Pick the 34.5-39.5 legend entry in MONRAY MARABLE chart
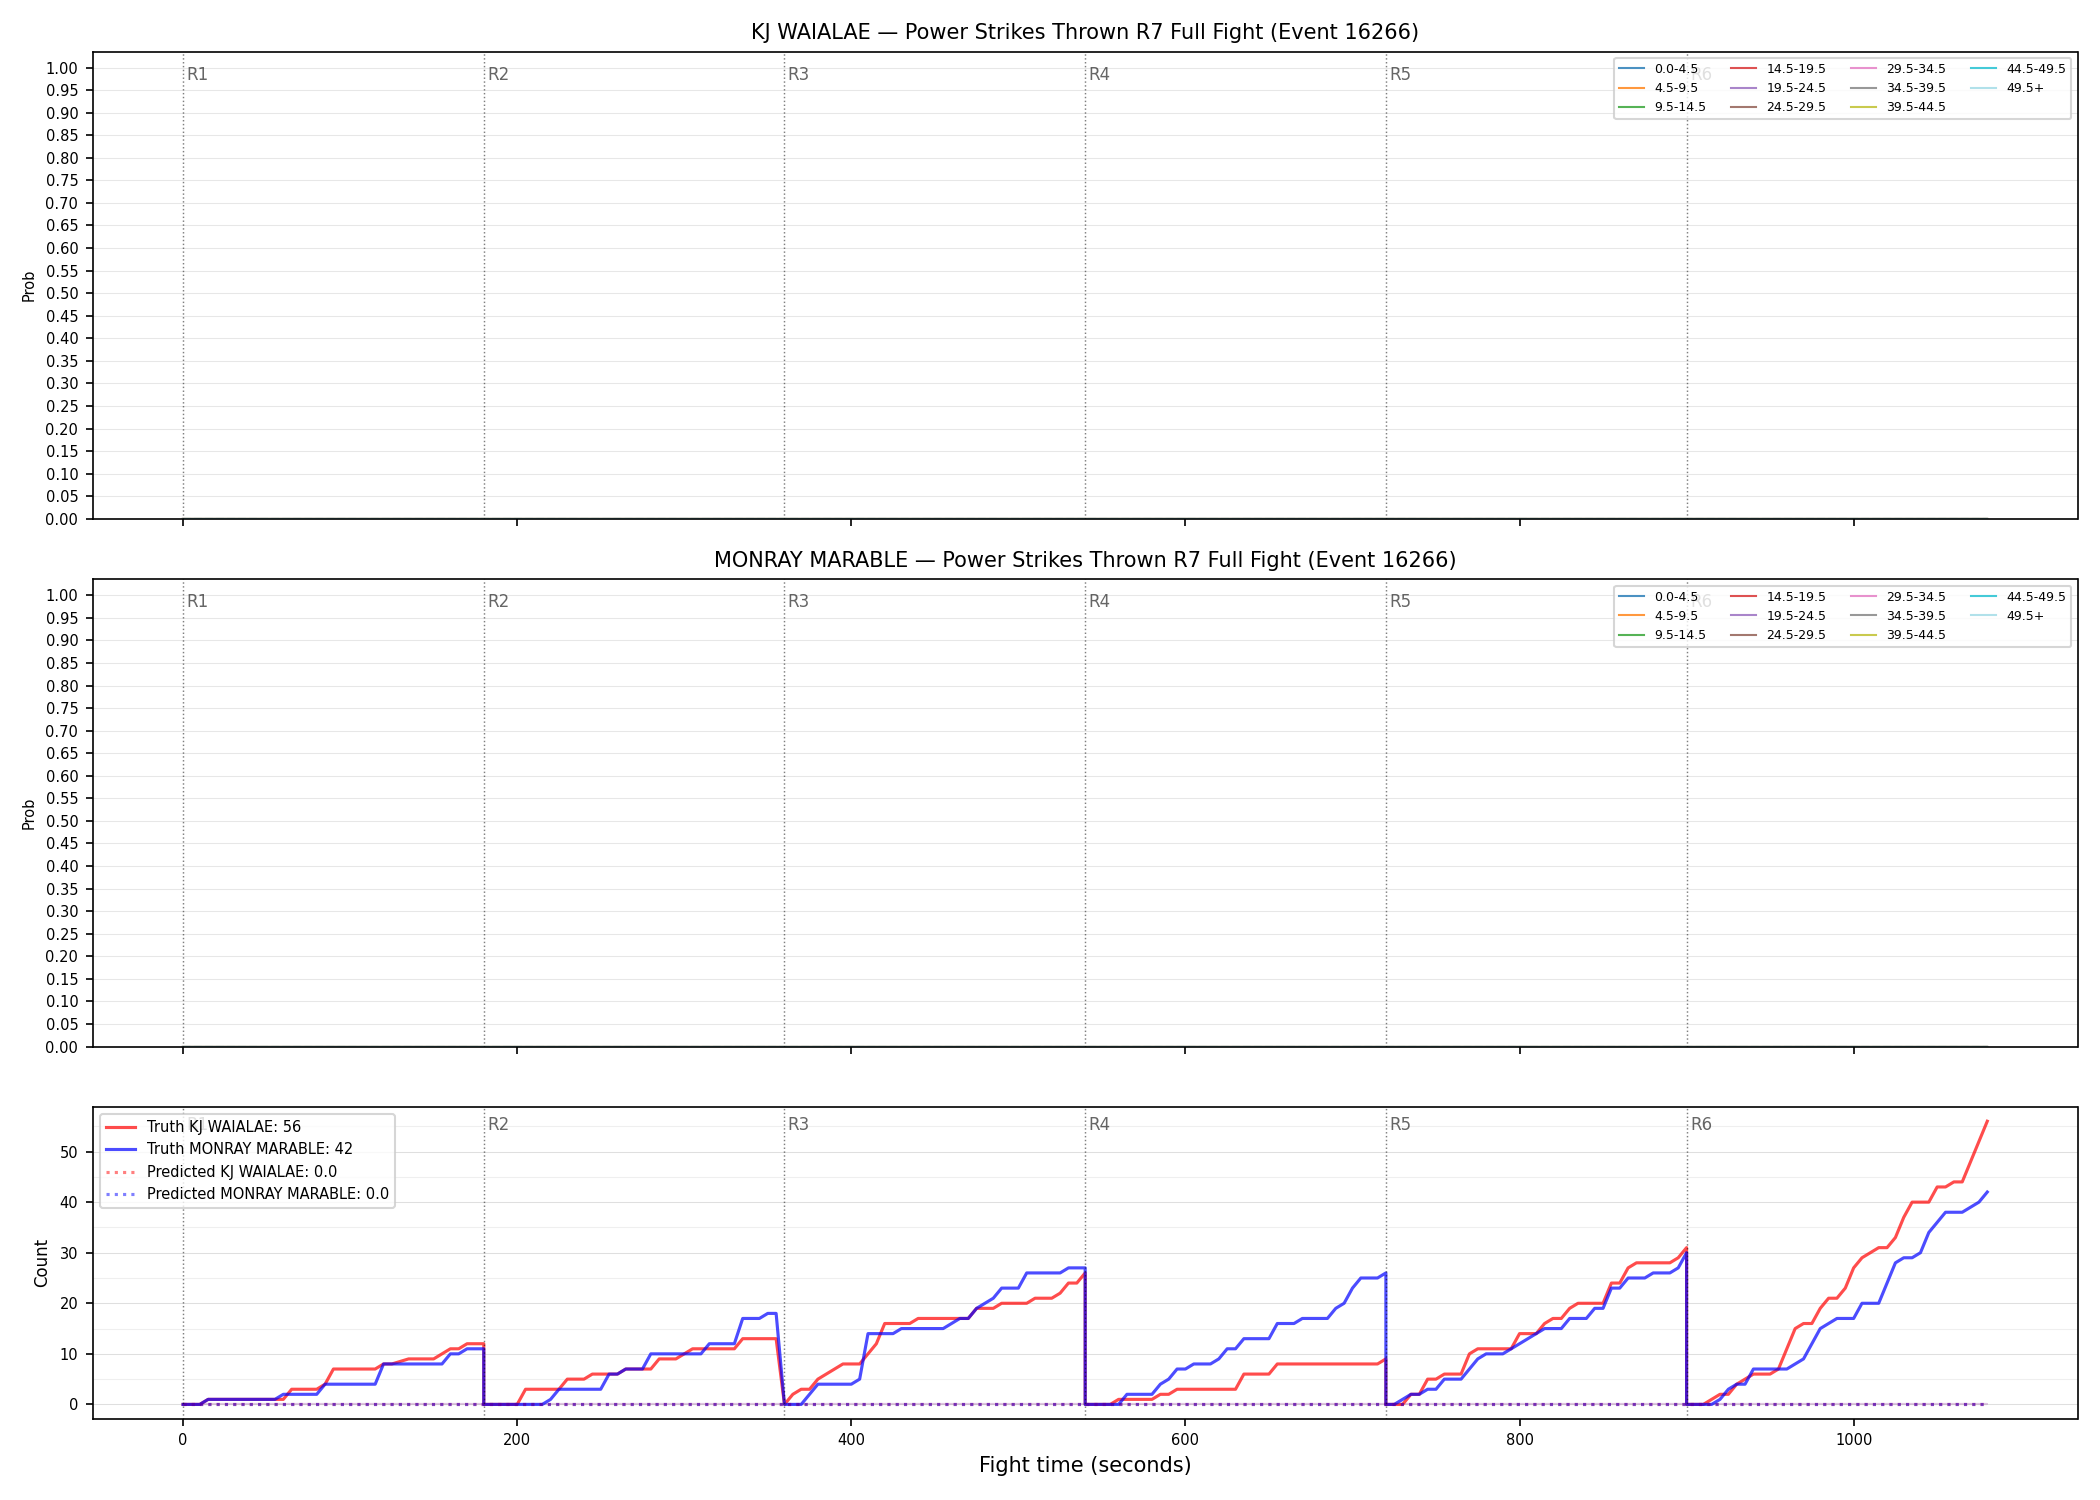This screenshot has width=2100, height=1500. (1898, 616)
